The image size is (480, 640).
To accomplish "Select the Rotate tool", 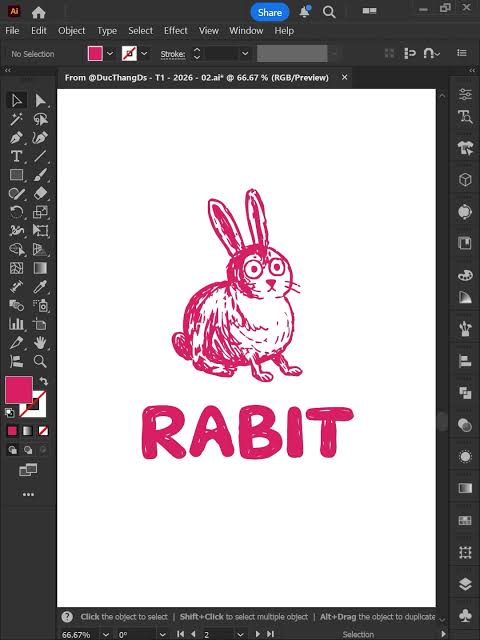I will pos(16,212).
